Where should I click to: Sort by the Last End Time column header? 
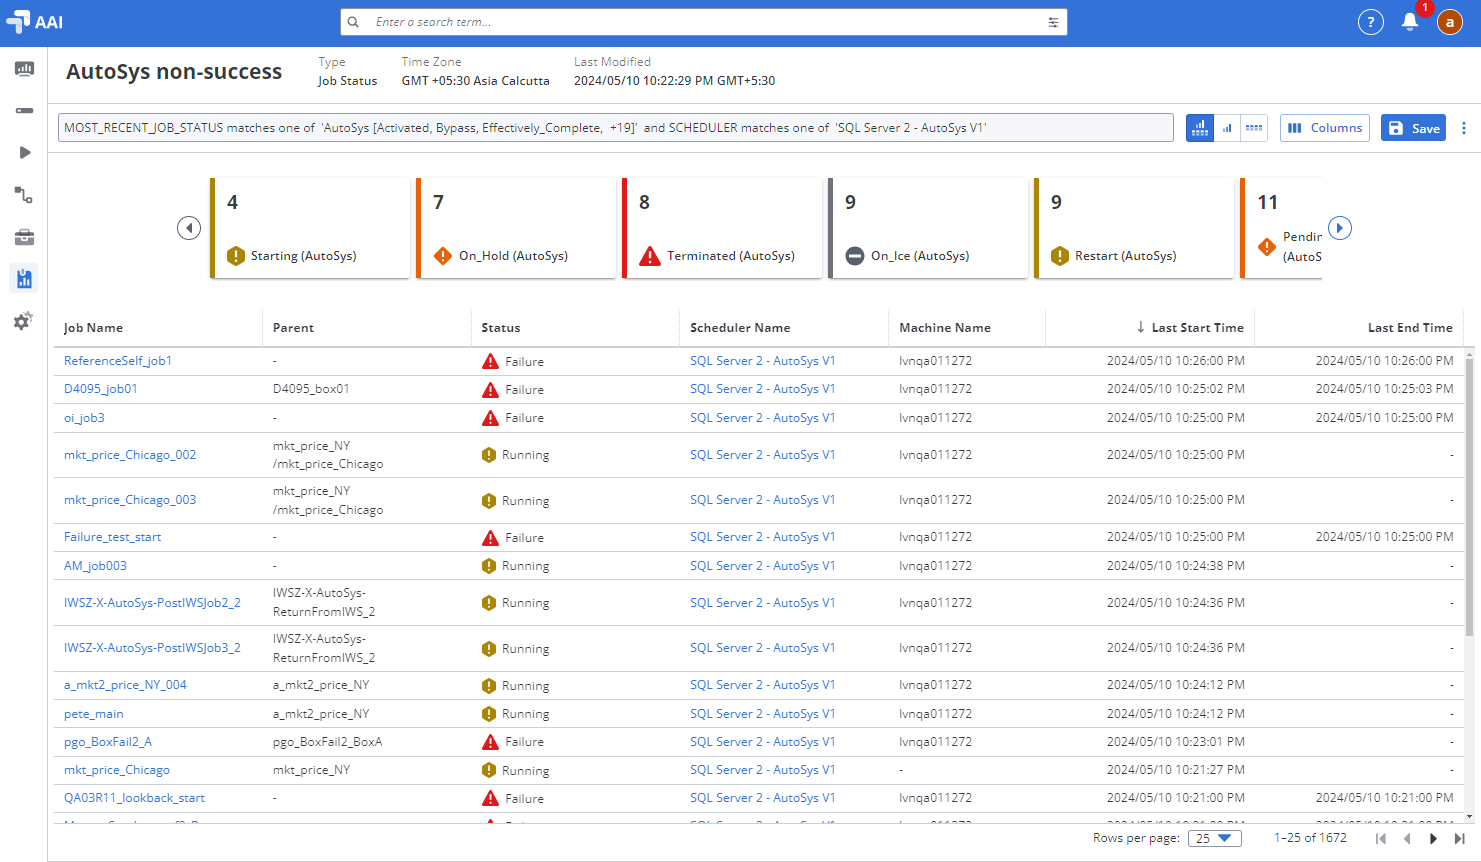point(1410,328)
